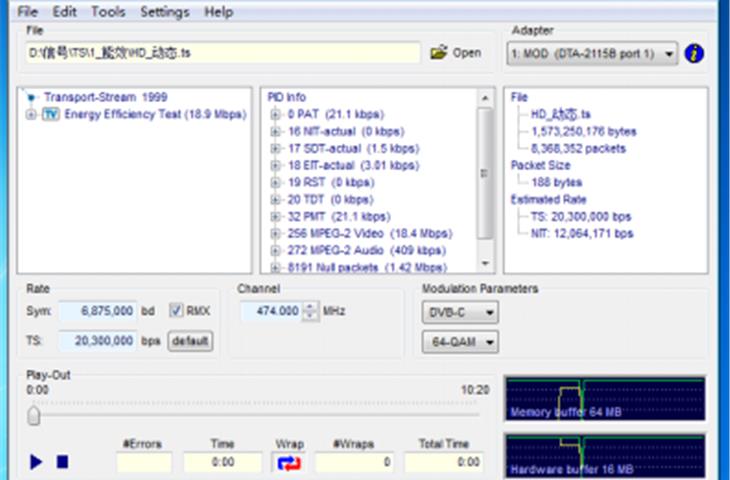The height and width of the screenshot is (480, 730).
Task: Click the PID Info scrollbar thumb
Action: click(x=485, y=173)
